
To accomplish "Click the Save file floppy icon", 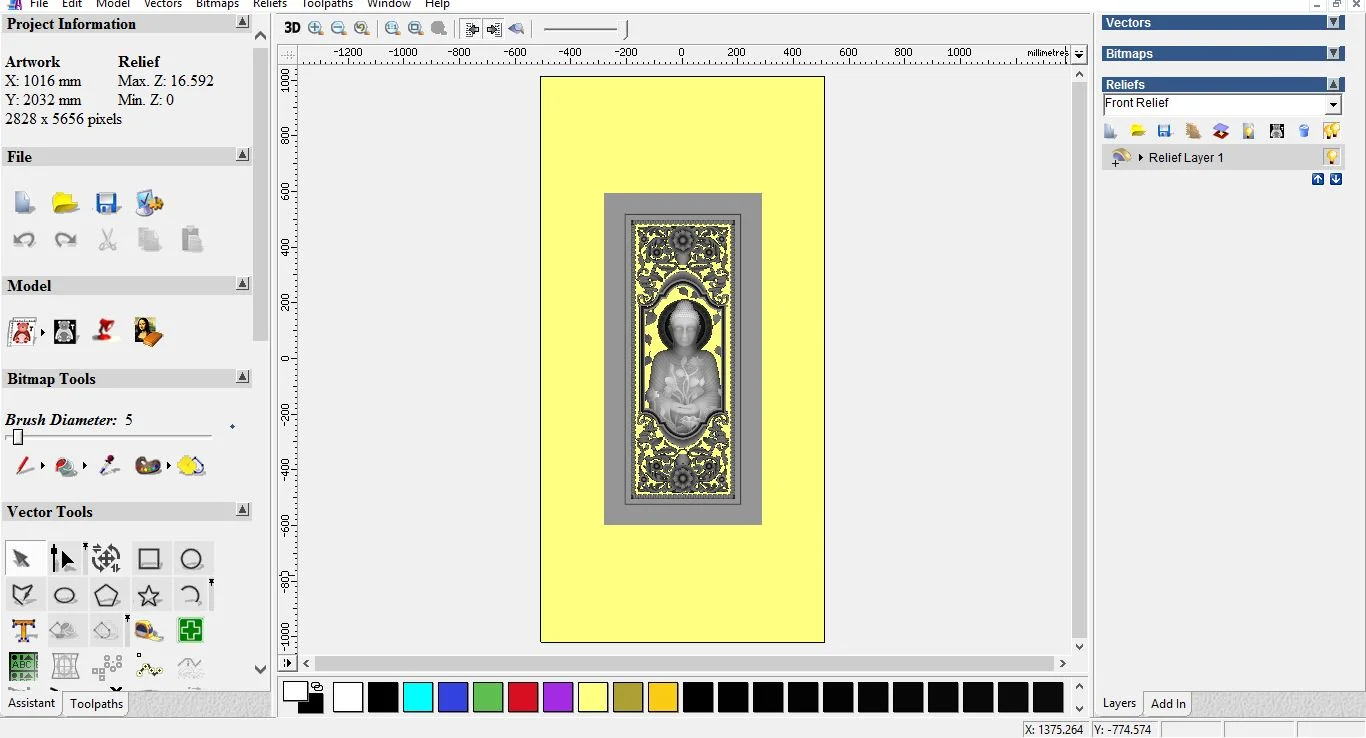I will 108,203.
